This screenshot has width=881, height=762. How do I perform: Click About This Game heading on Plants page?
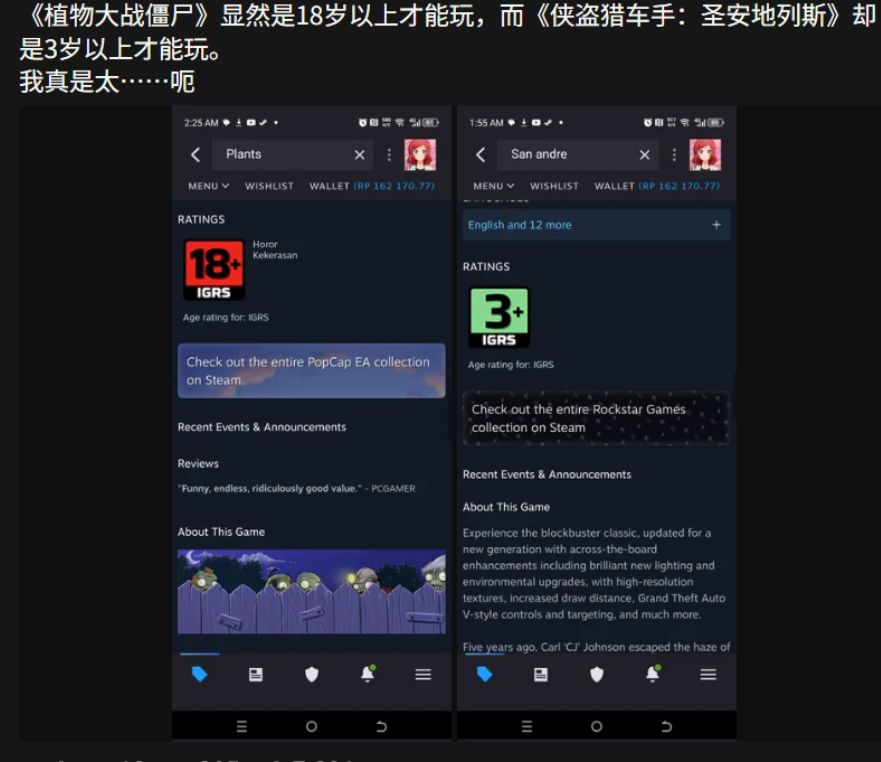coord(221,532)
